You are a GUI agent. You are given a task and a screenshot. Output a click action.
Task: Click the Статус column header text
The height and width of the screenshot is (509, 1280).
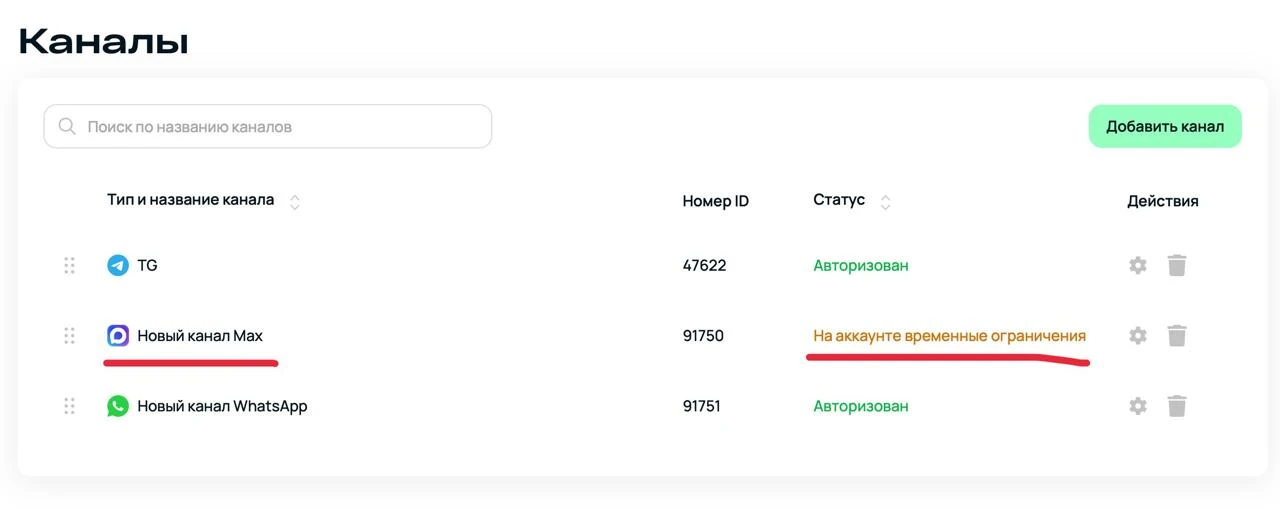[839, 200]
